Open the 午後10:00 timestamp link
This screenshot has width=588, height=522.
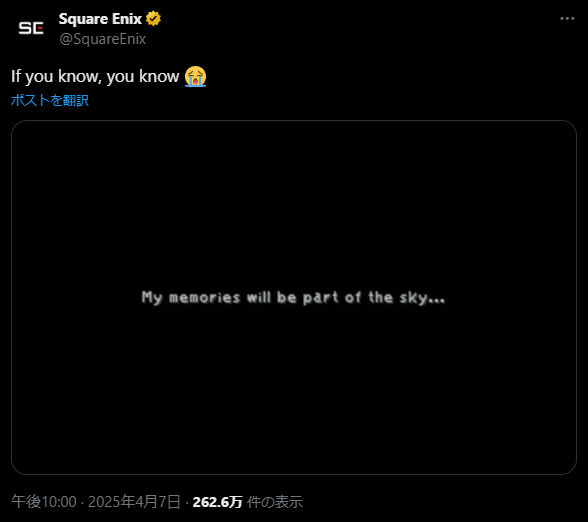44,502
